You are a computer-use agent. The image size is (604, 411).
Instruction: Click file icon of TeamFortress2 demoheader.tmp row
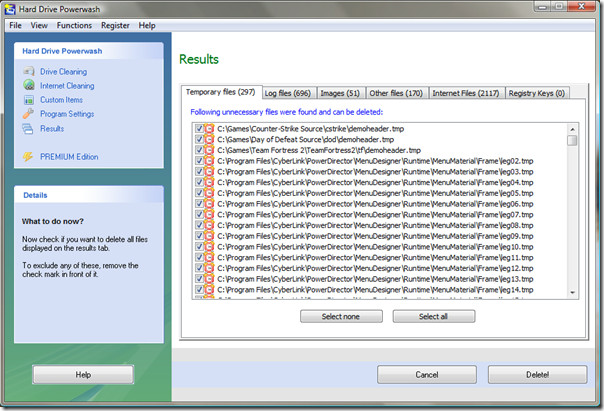click(x=209, y=150)
